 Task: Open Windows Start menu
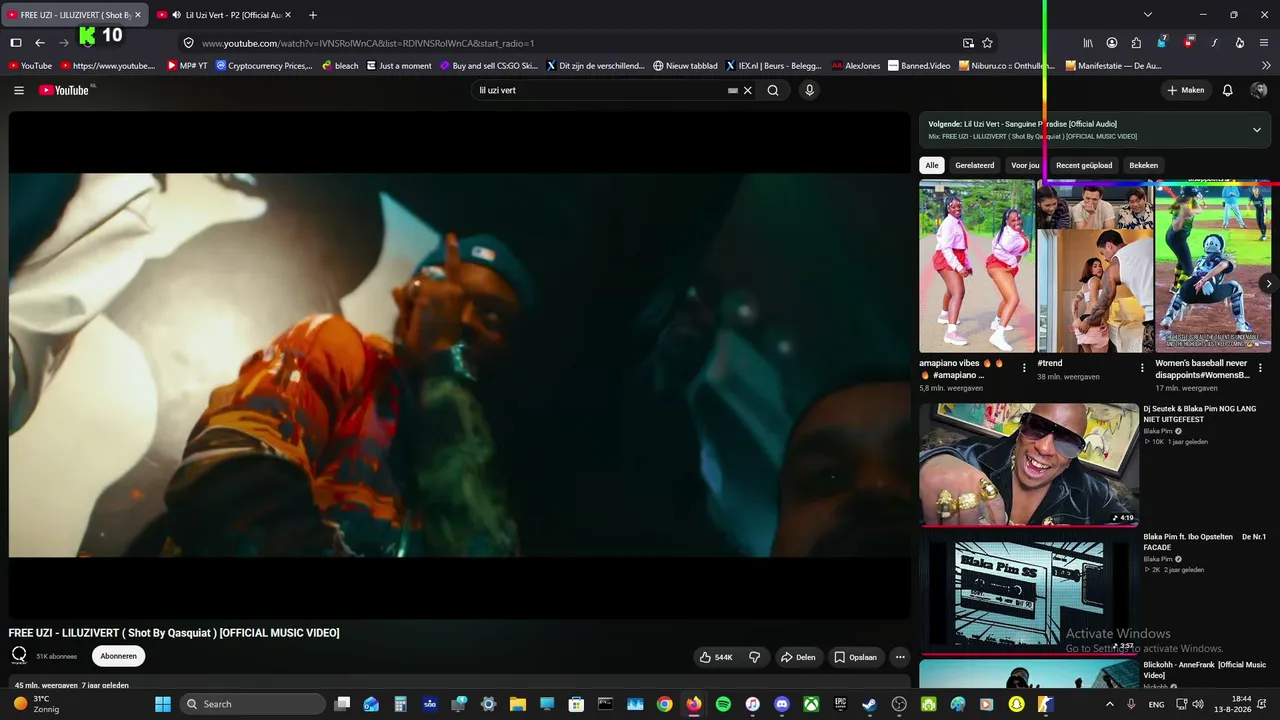pos(162,704)
